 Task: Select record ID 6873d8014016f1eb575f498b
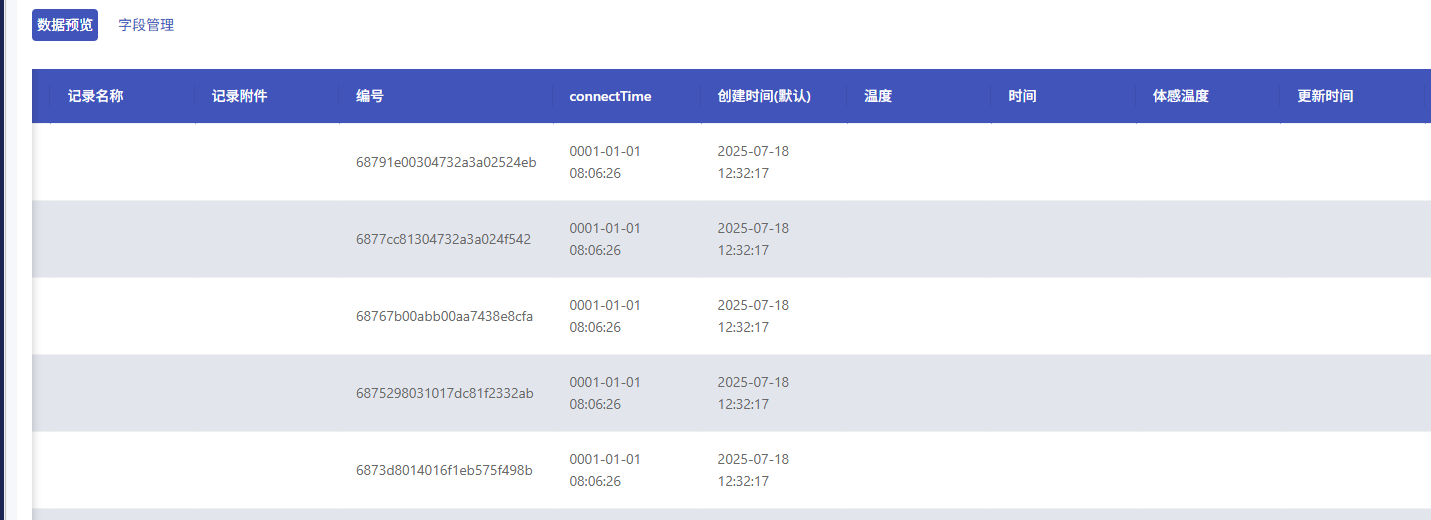(x=444, y=470)
